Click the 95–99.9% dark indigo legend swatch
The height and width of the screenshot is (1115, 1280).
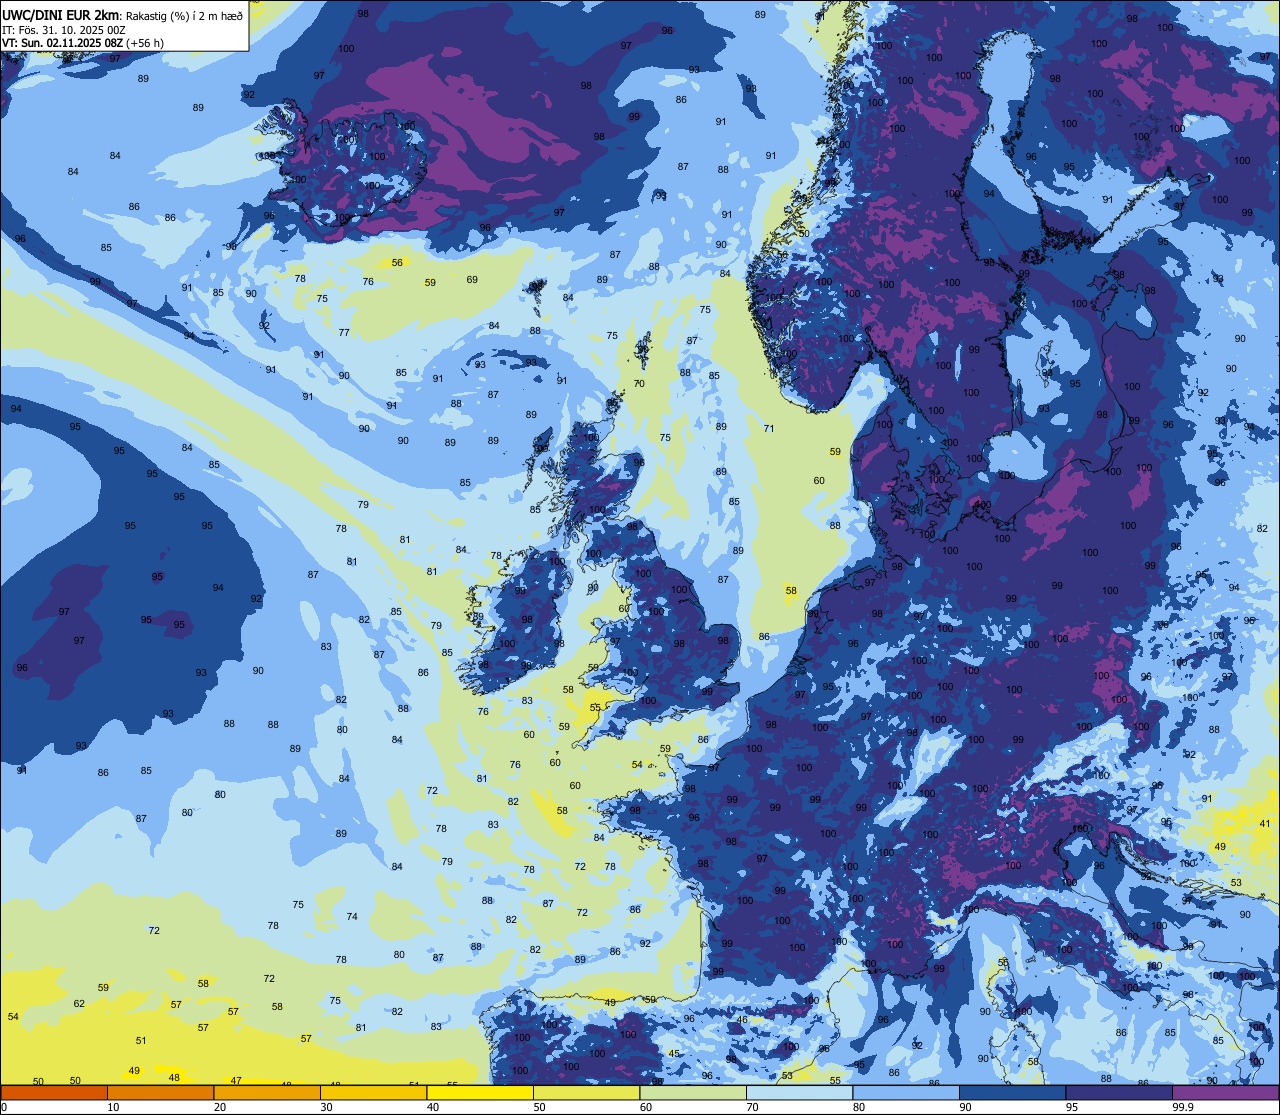[1119, 1092]
